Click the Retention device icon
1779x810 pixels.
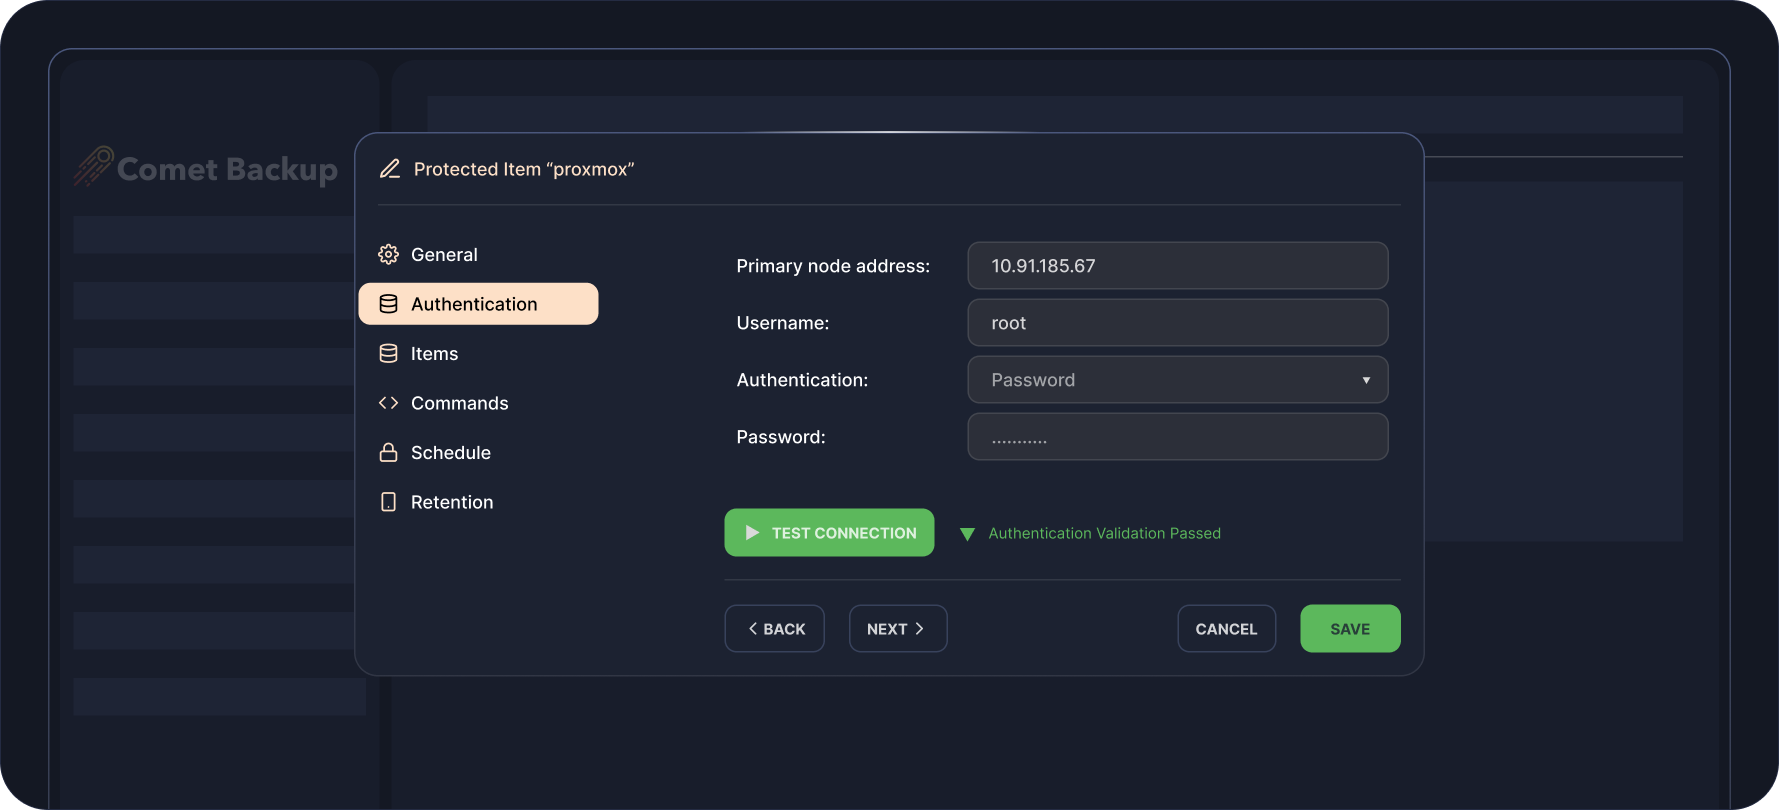(x=388, y=502)
